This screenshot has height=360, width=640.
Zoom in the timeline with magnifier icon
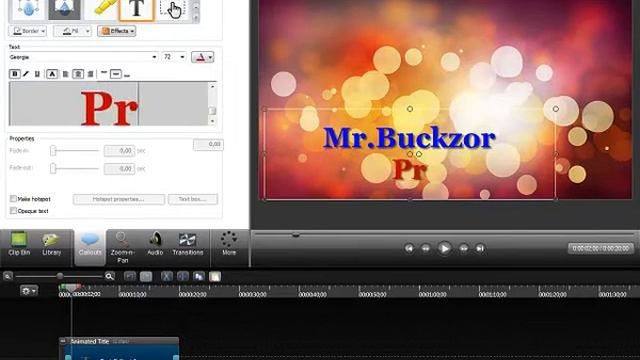(109, 276)
